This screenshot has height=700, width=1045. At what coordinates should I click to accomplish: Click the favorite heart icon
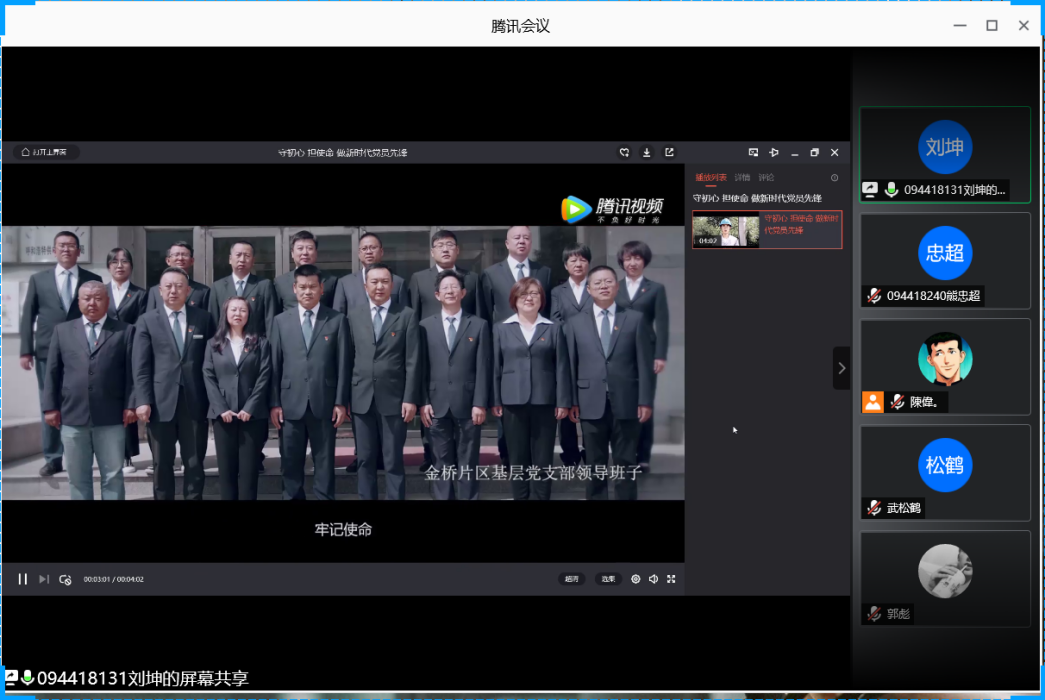point(624,153)
